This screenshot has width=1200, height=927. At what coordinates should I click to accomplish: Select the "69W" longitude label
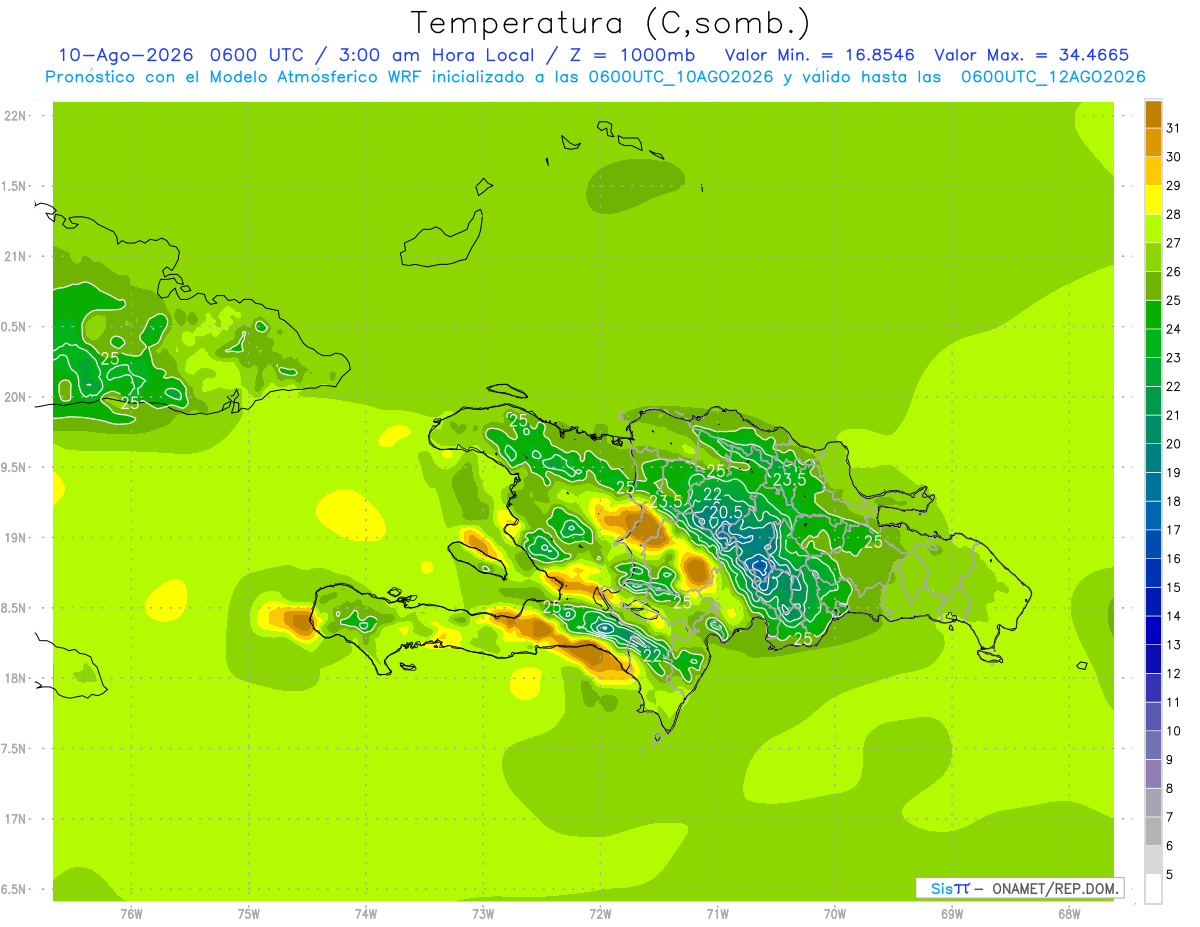(x=952, y=913)
